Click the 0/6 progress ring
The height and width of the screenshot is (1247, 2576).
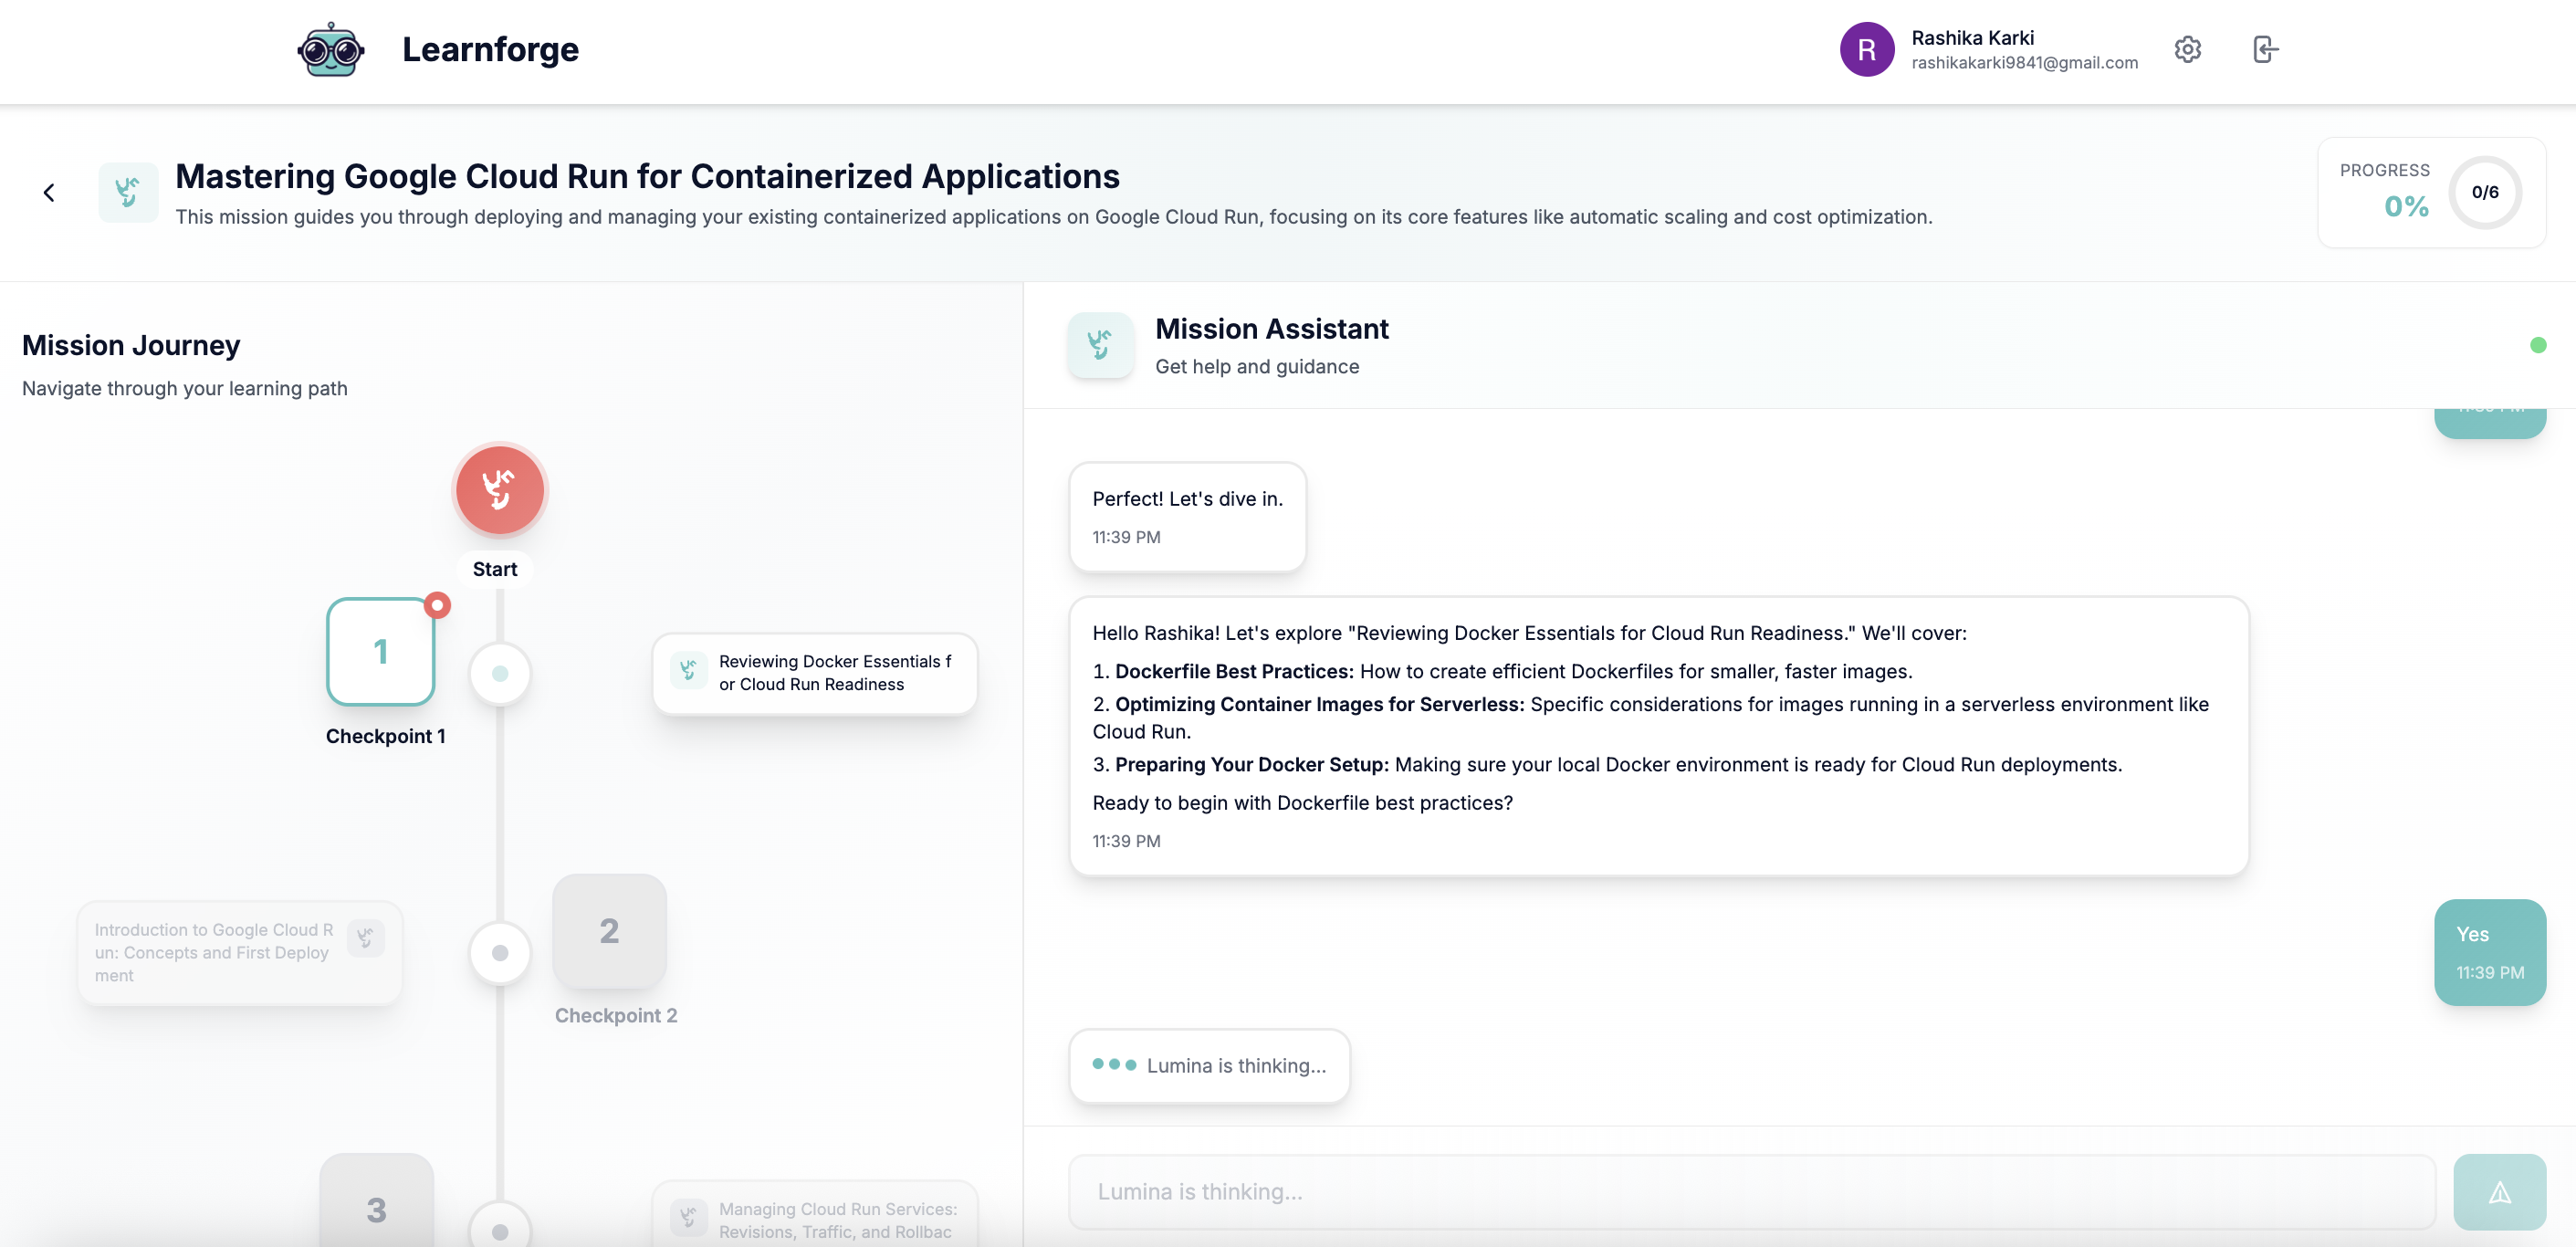(2484, 192)
